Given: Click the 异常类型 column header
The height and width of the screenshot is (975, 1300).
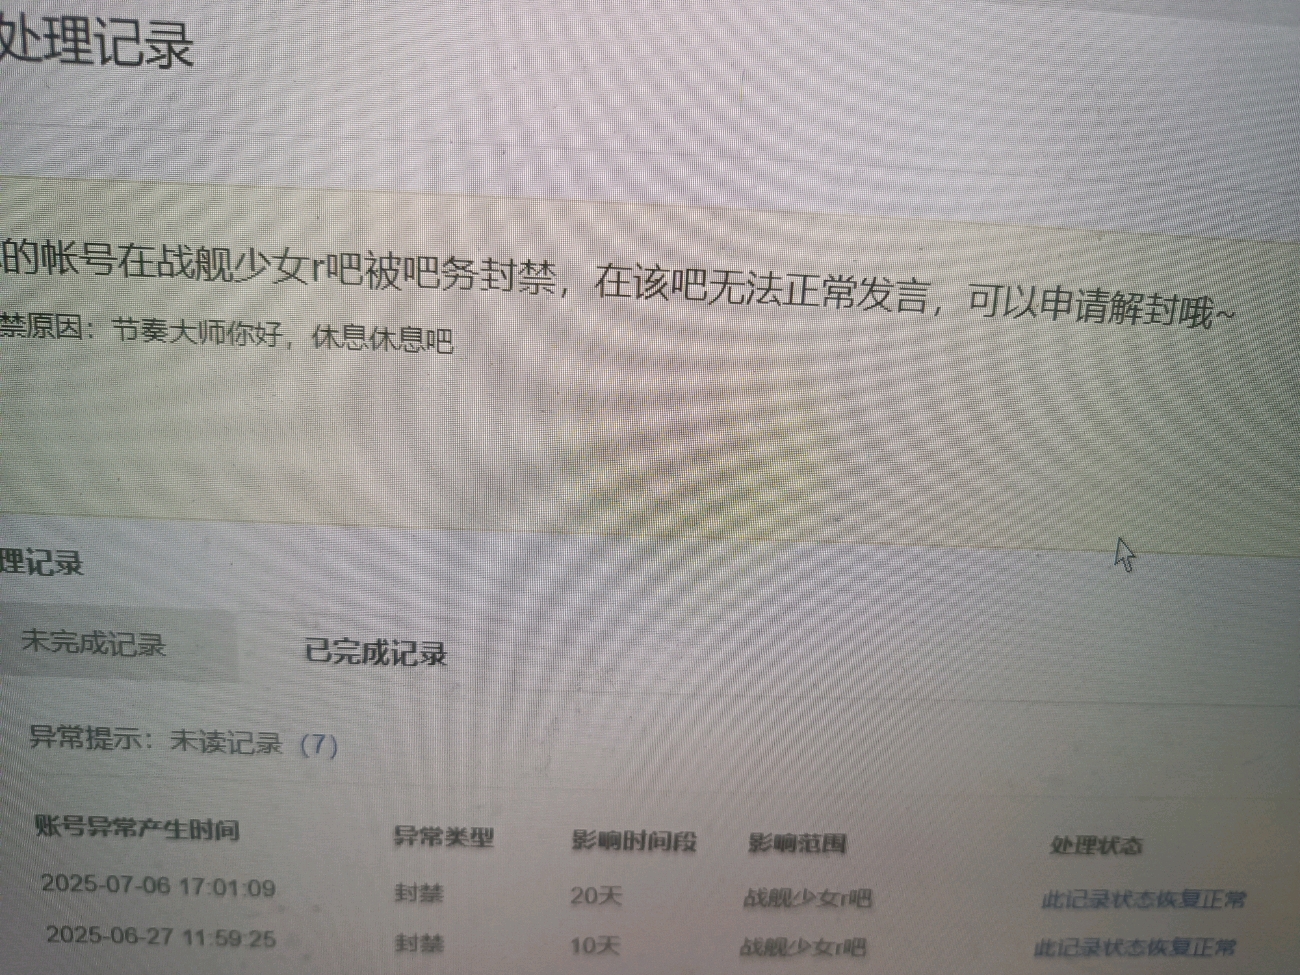Looking at the screenshot, I should [443, 837].
